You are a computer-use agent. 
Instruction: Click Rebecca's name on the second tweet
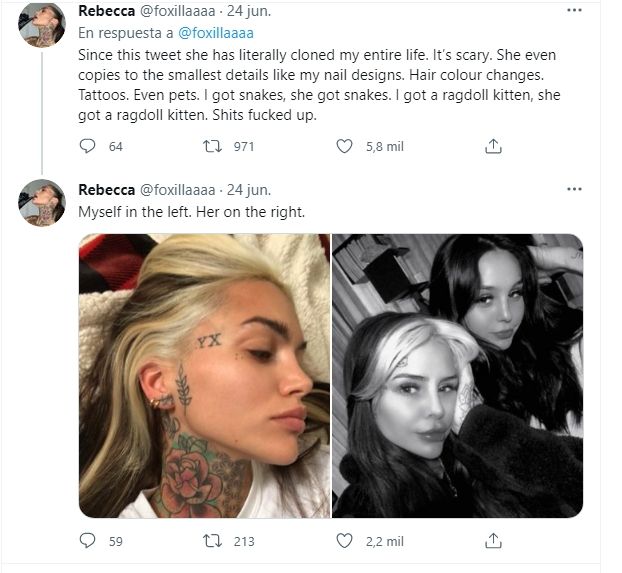coord(106,189)
